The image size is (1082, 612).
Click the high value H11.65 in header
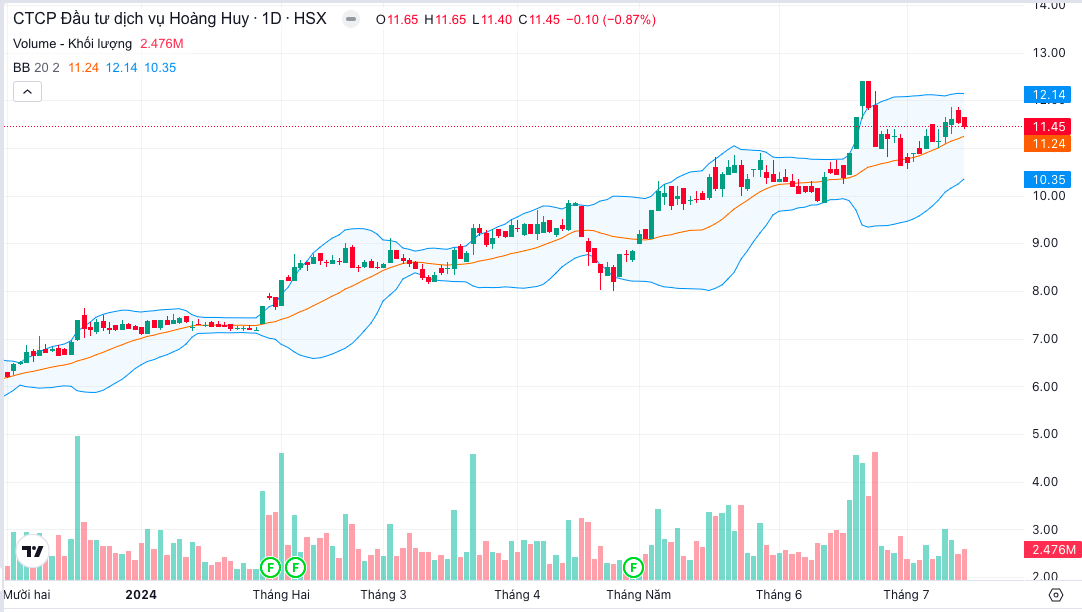click(445, 20)
